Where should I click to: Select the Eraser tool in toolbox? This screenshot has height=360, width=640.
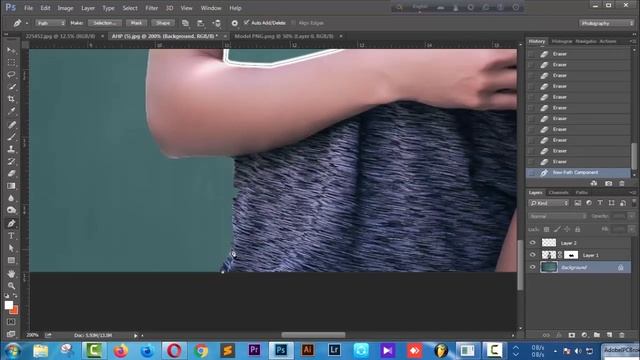(11, 173)
